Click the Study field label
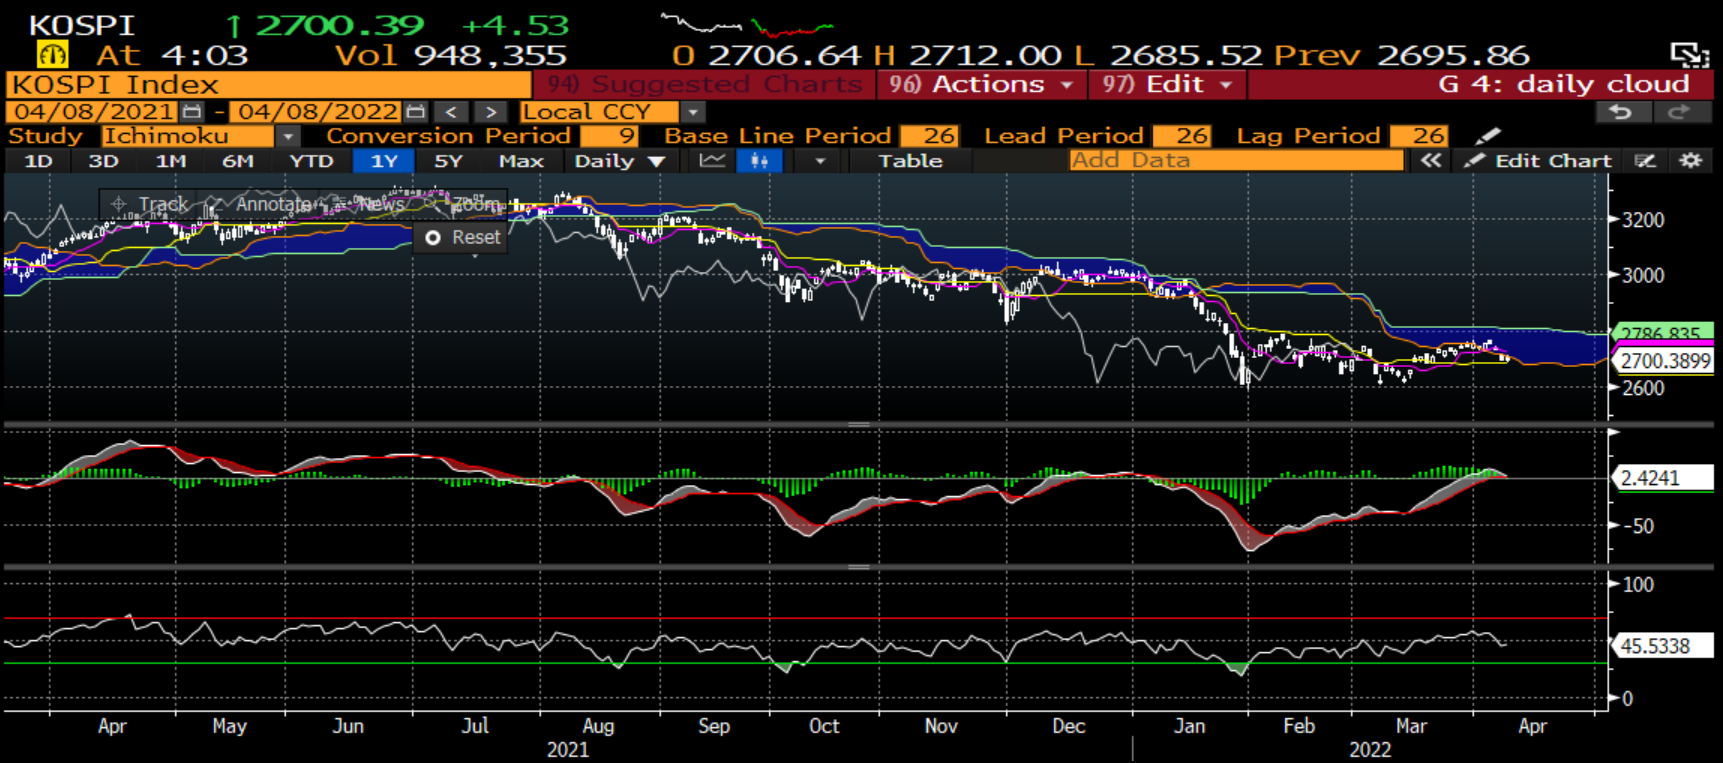1723x763 pixels. tap(46, 136)
